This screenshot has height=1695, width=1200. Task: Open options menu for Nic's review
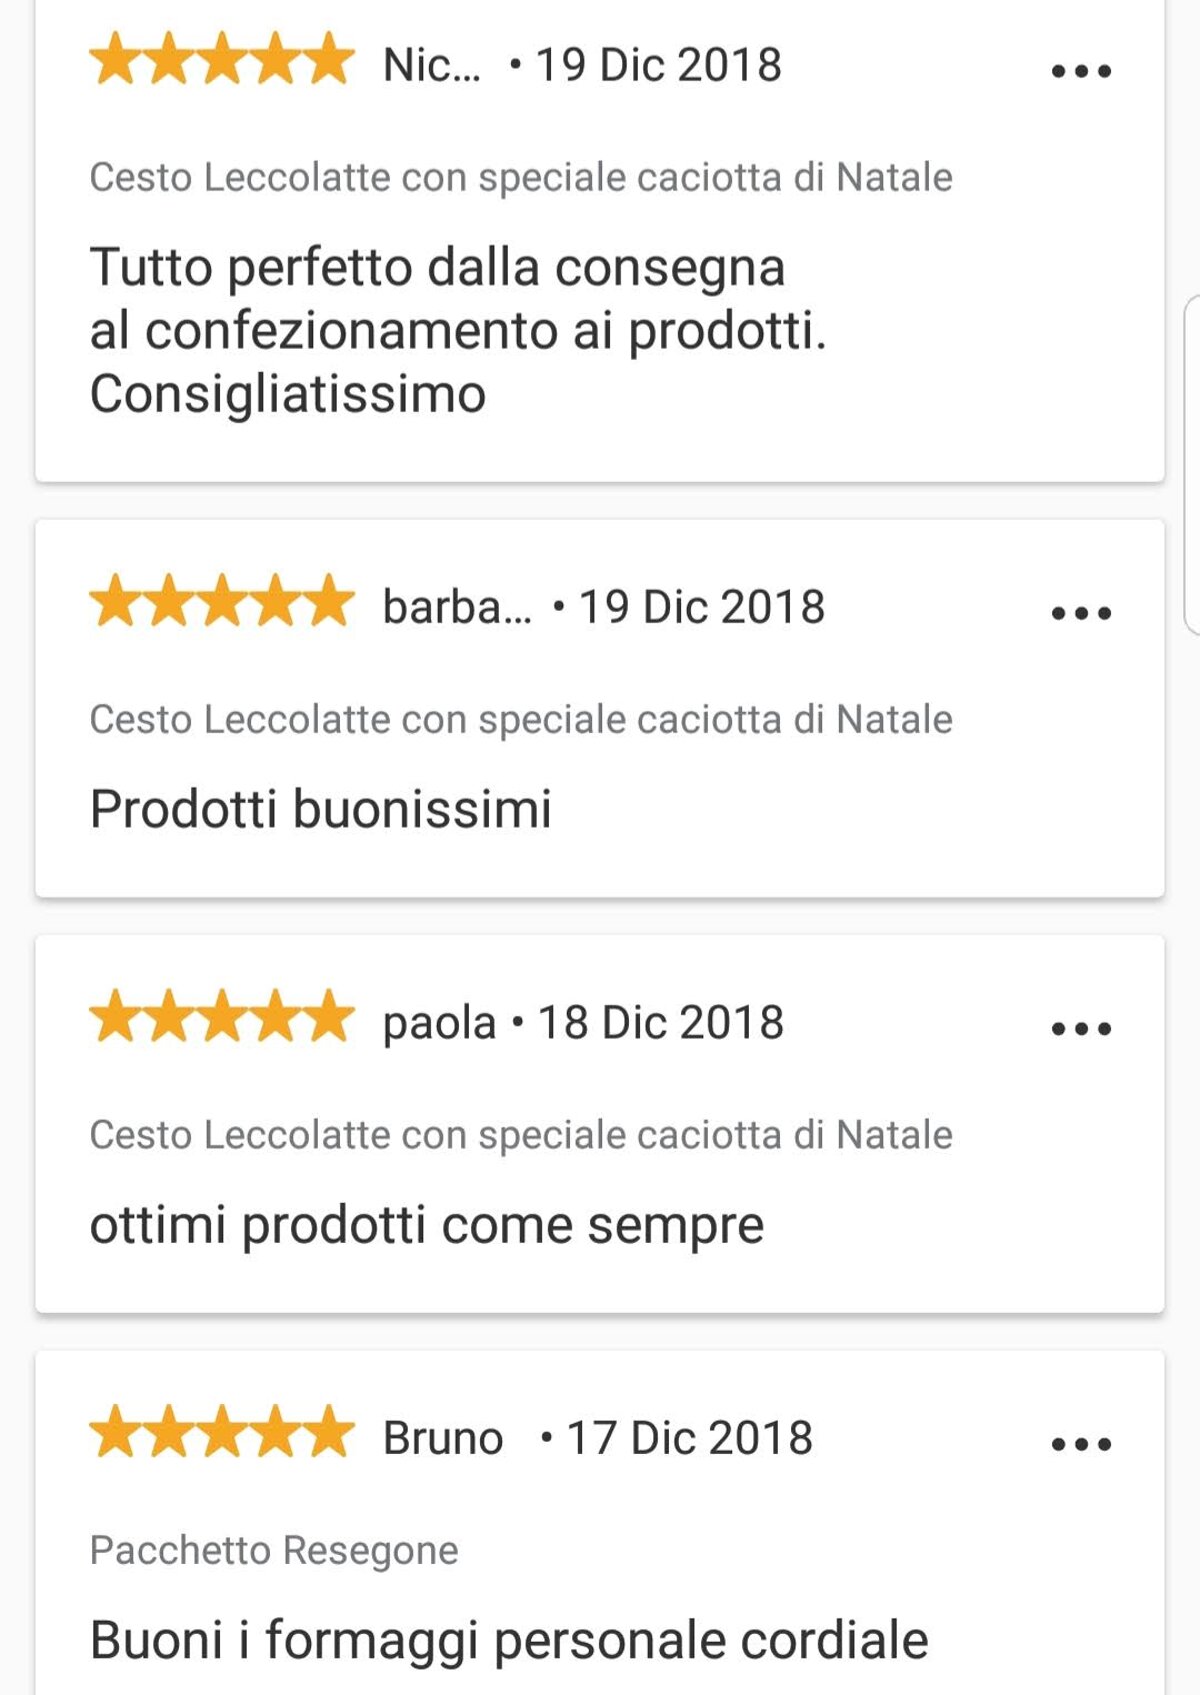(1081, 71)
